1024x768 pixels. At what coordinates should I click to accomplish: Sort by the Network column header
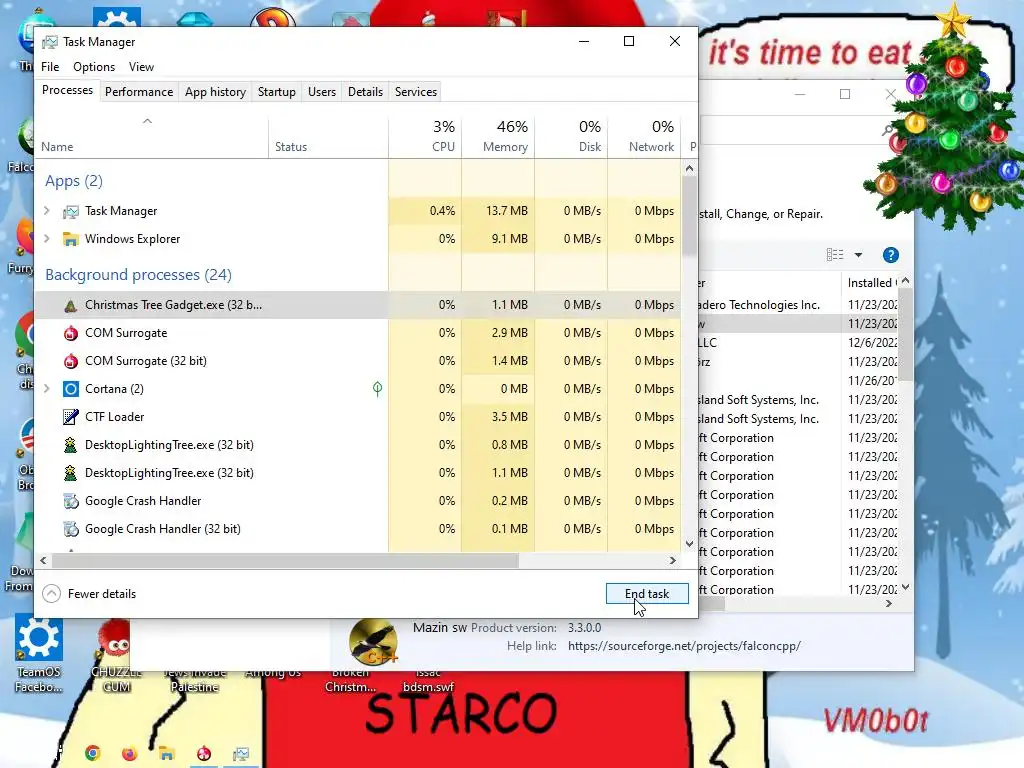coord(645,136)
